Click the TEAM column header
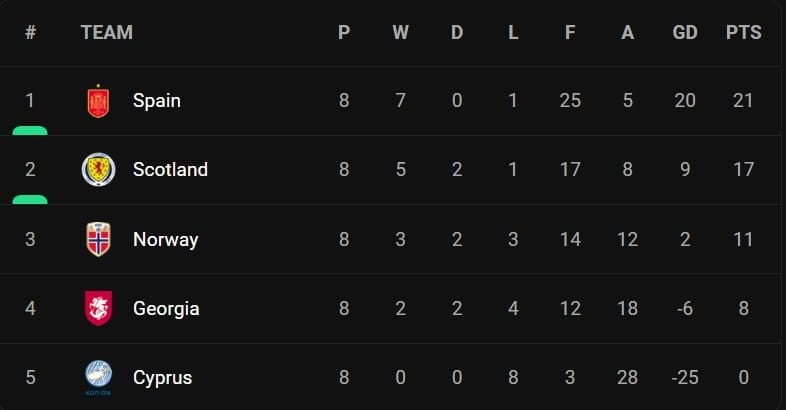The width and height of the screenshot is (786, 410). (106, 33)
